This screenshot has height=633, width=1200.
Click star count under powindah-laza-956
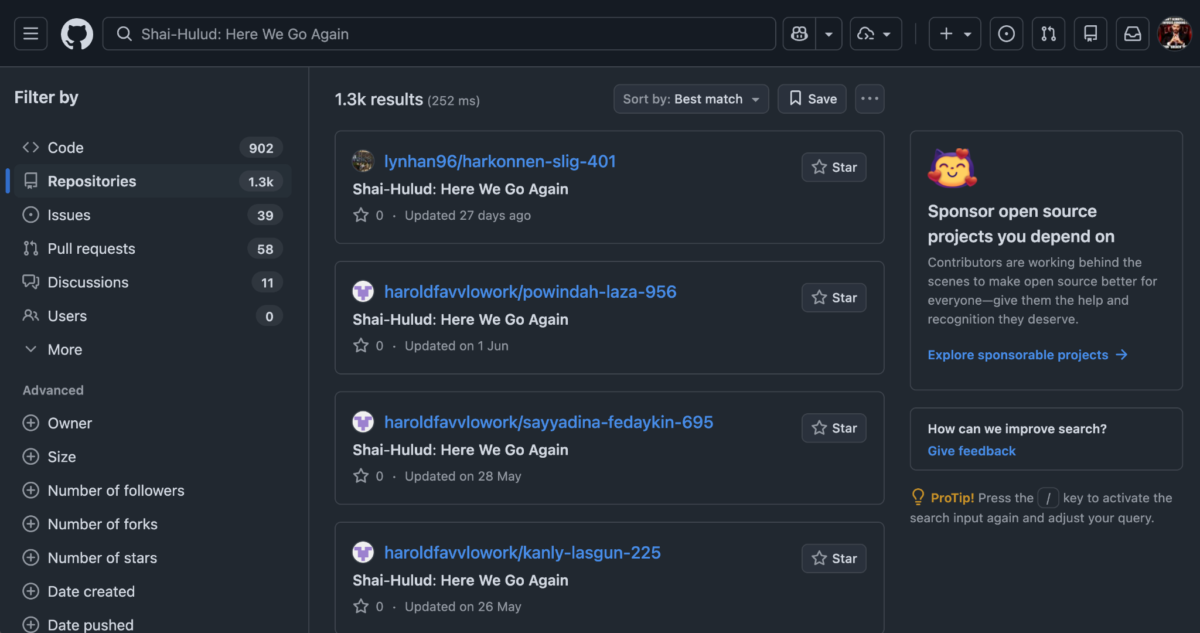coord(368,346)
